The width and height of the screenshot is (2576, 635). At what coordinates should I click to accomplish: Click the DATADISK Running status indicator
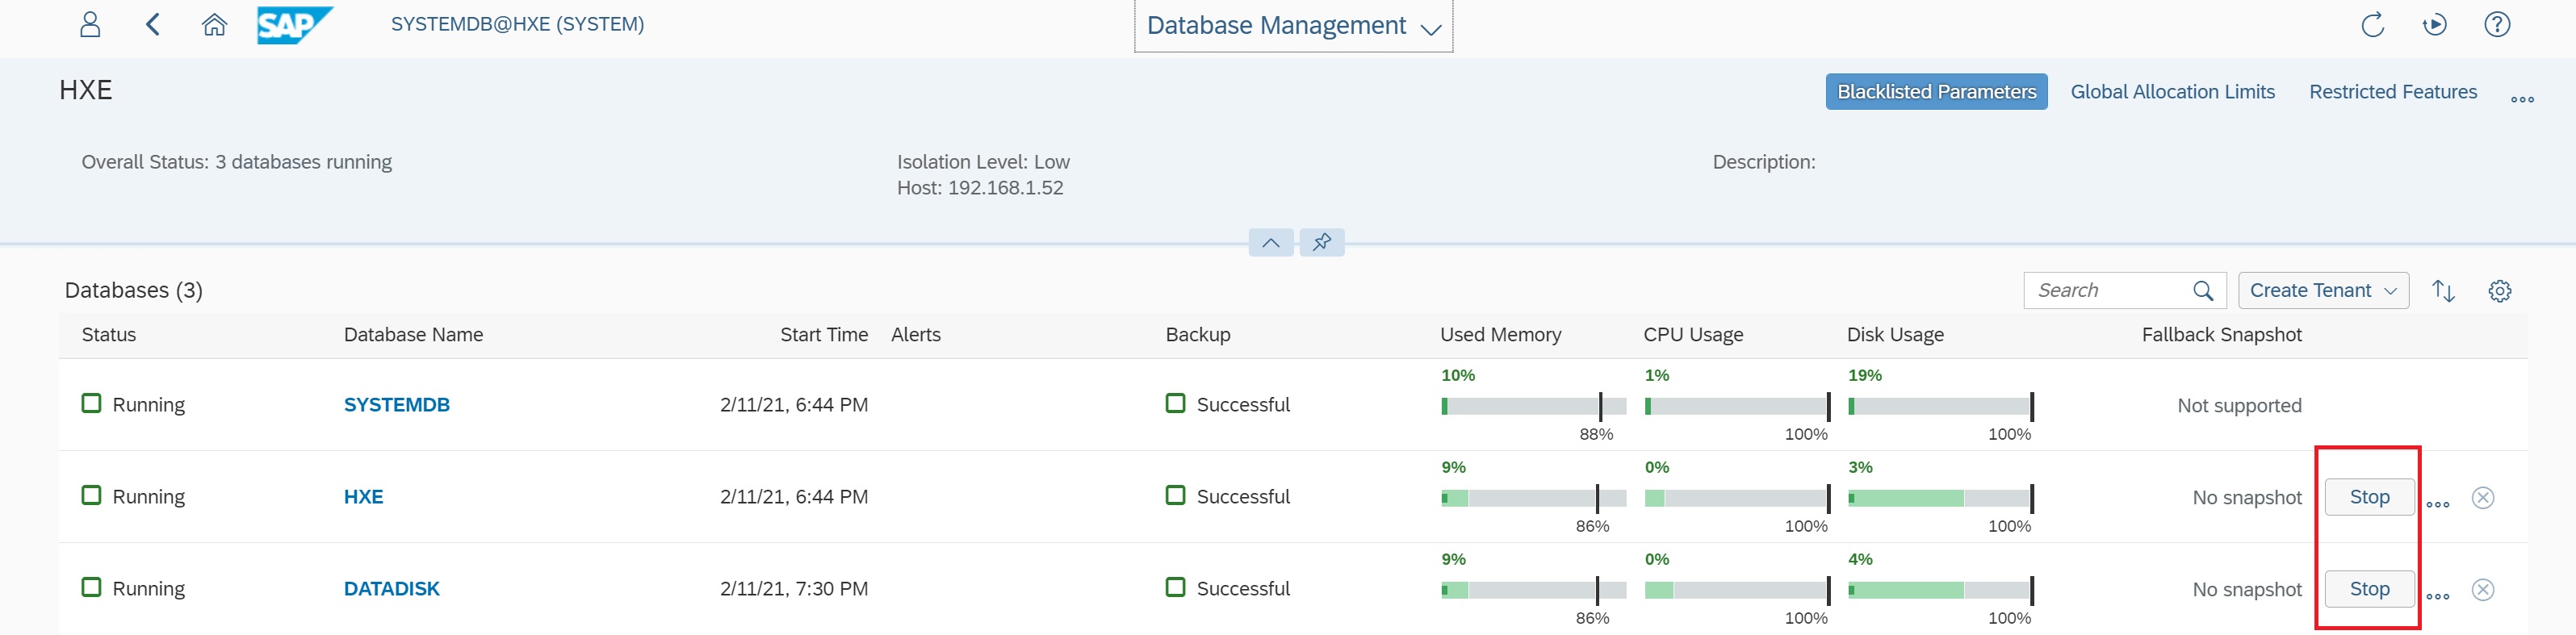[x=92, y=588]
